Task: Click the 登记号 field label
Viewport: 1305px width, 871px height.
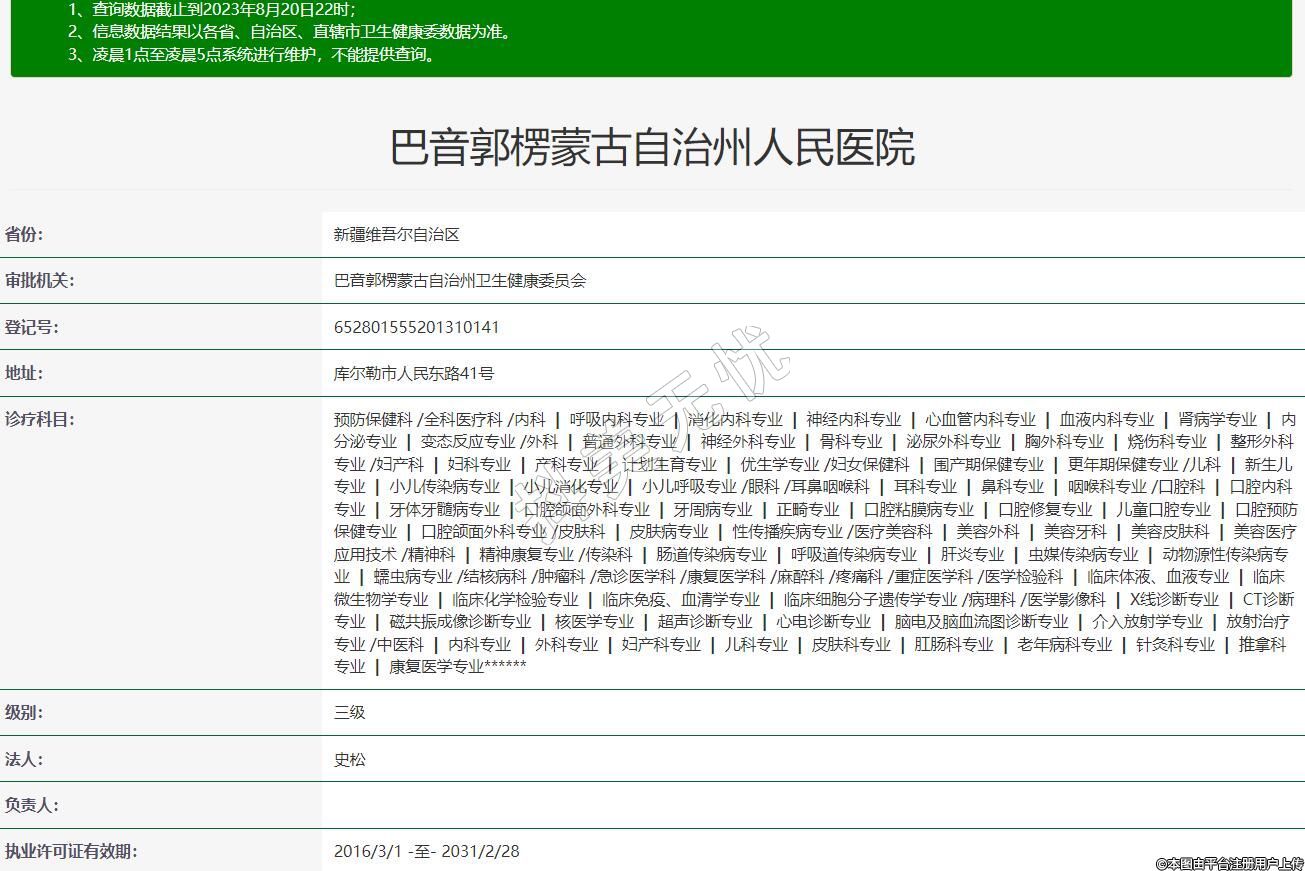Action: click(x=31, y=327)
